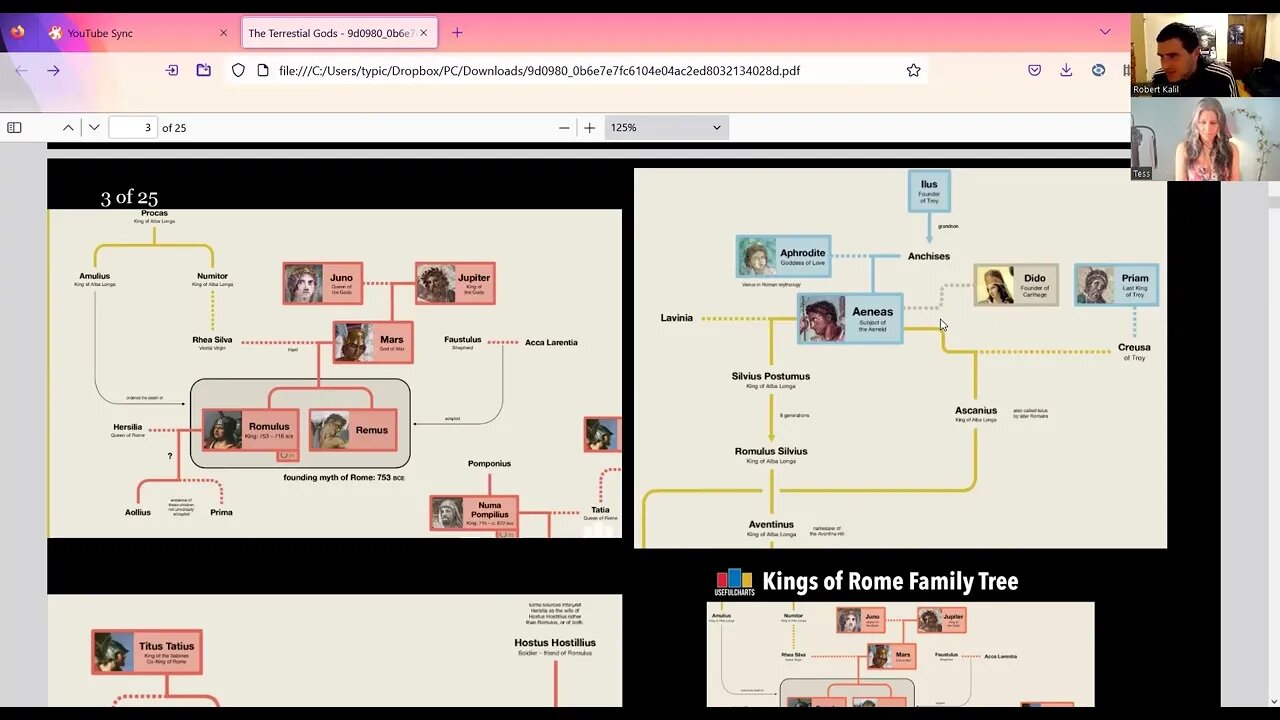The image size is (1280, 720).
Task: Click the Aeneas box
Action: coord(850,318)
